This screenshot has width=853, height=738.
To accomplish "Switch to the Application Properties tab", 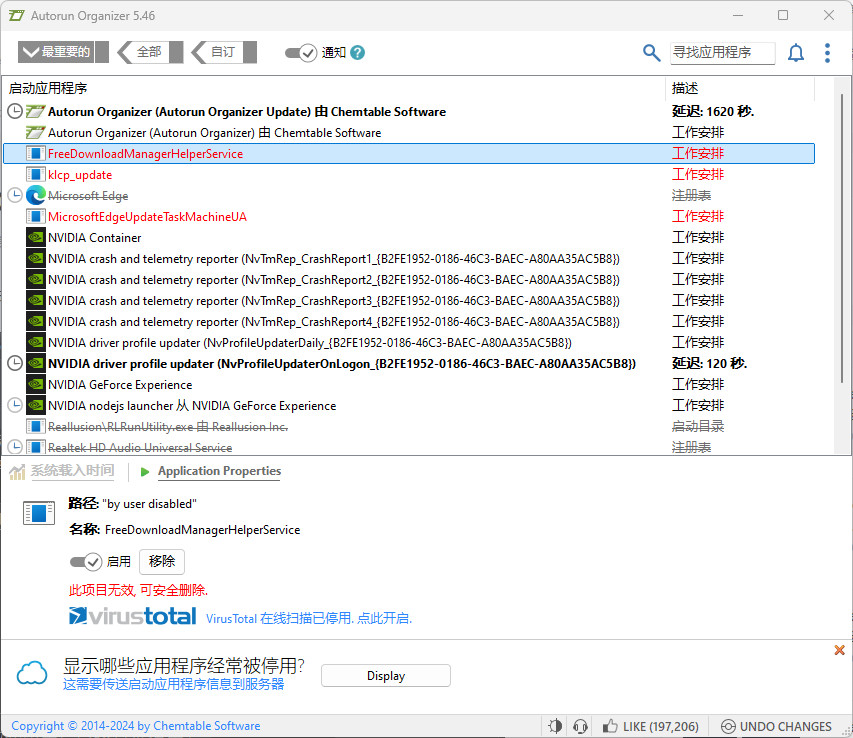I will click(219, 471).
